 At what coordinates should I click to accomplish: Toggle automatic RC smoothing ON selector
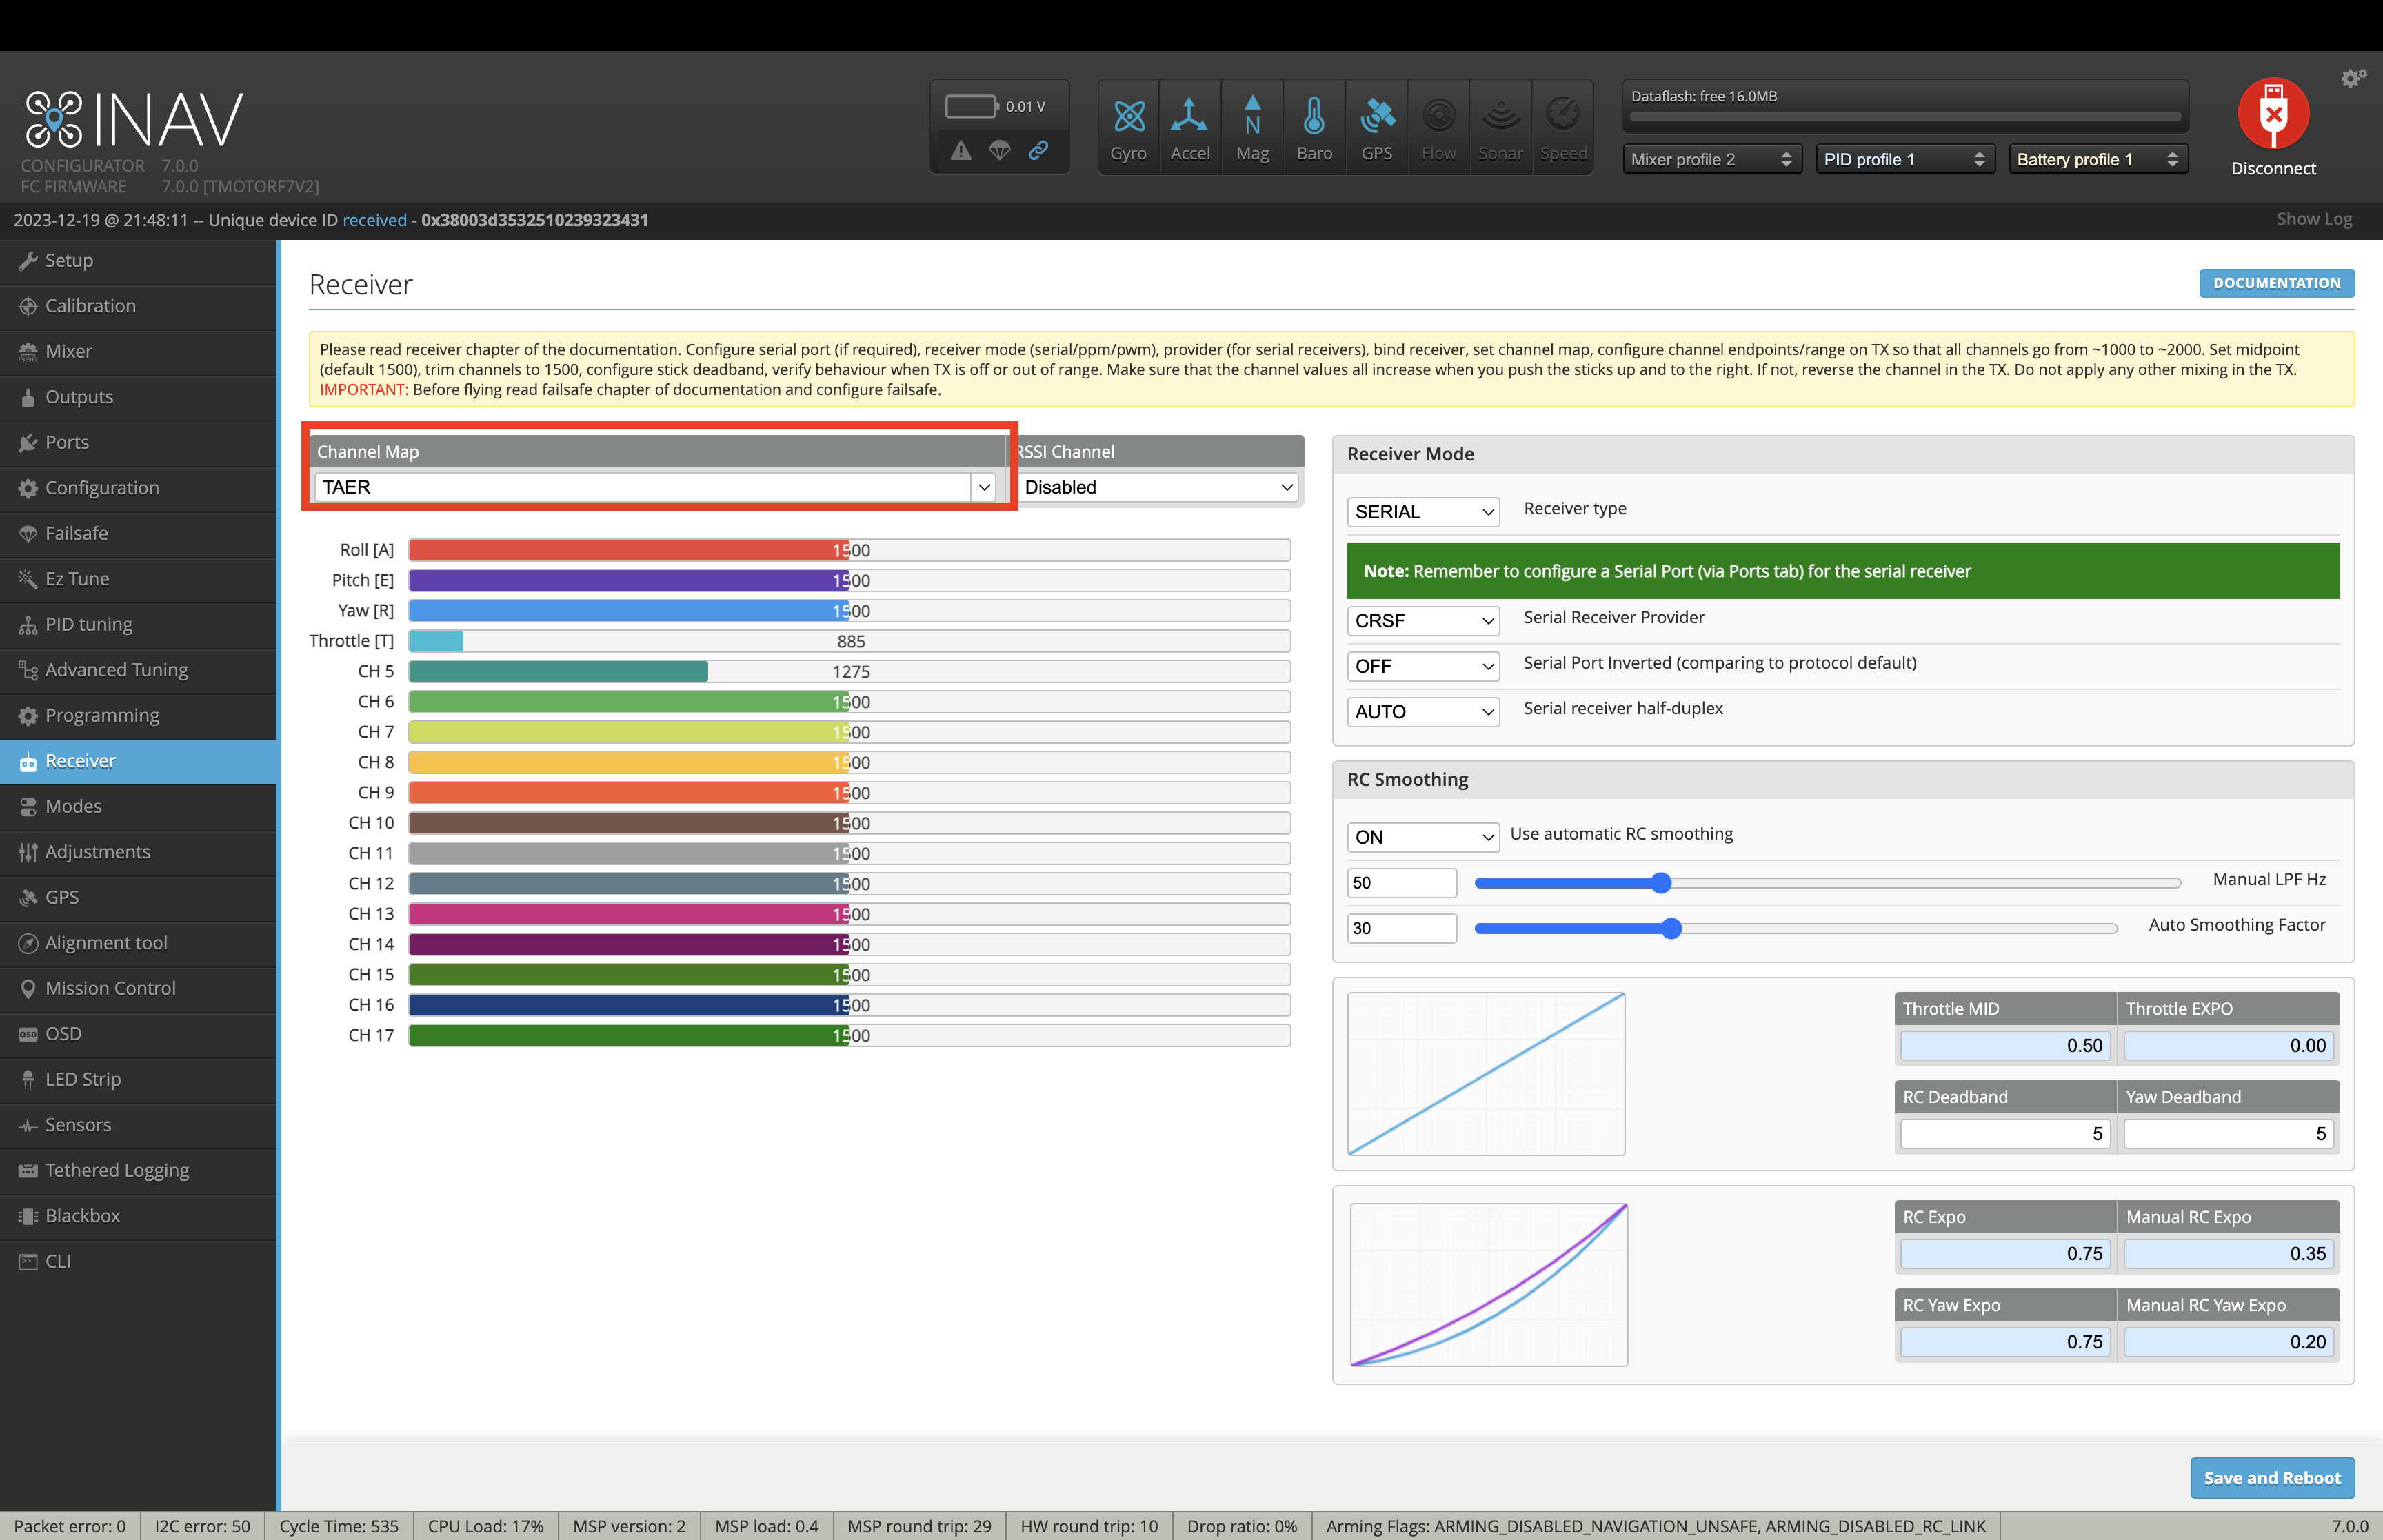click(x=1422, y=837)
